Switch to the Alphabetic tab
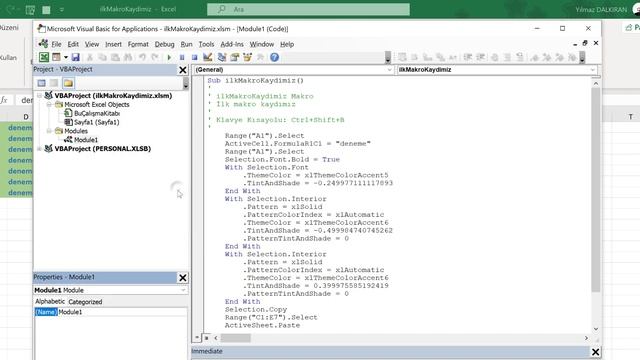The width and height of the screenshot is (640, 360). point(50,301)
